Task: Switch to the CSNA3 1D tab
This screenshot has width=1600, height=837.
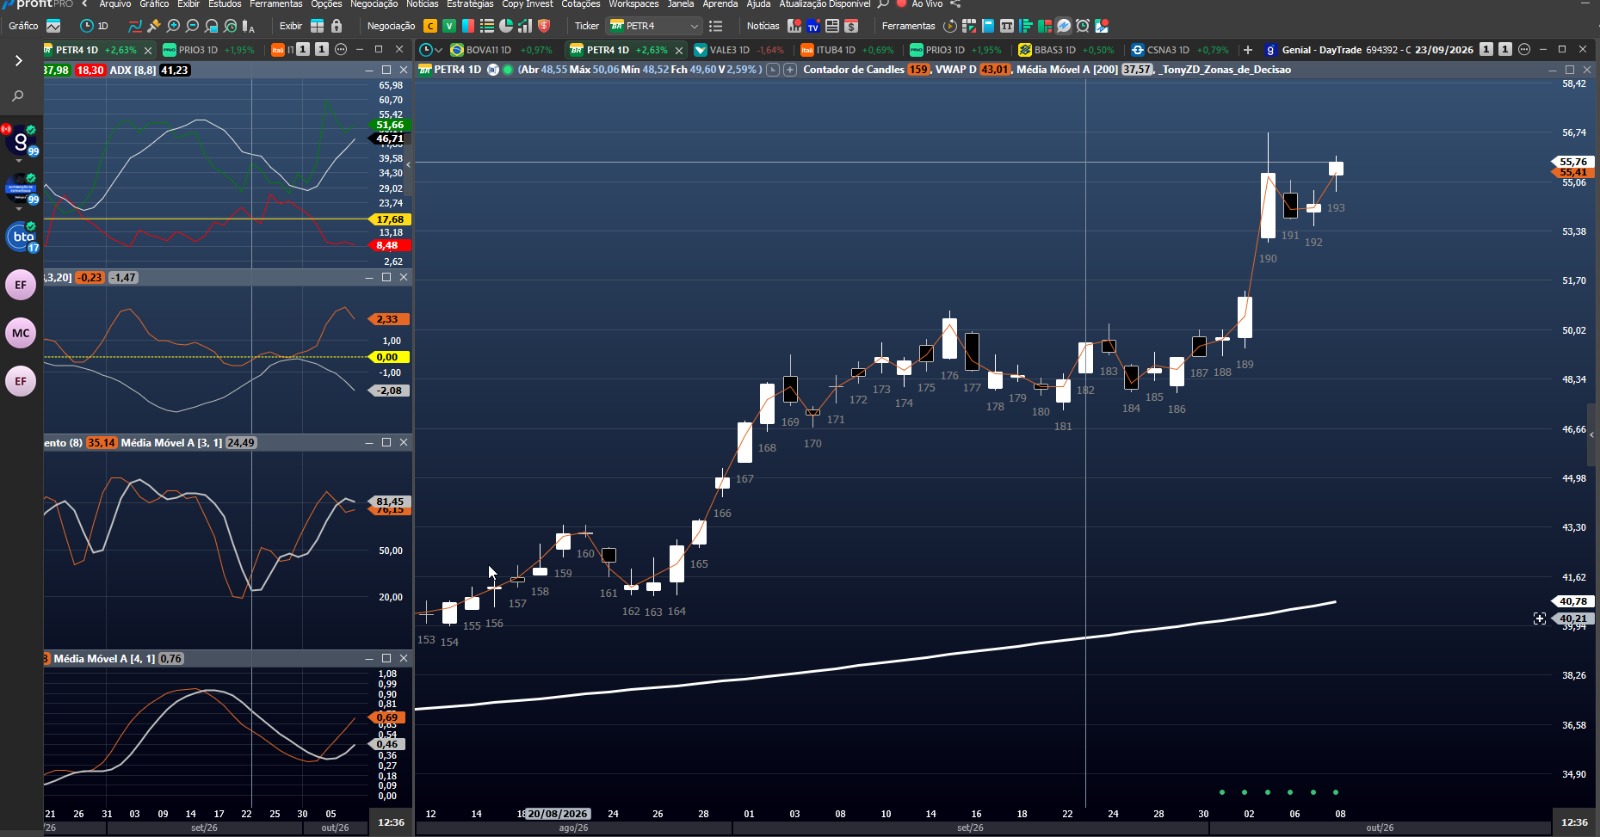Action: point(1180,50)
